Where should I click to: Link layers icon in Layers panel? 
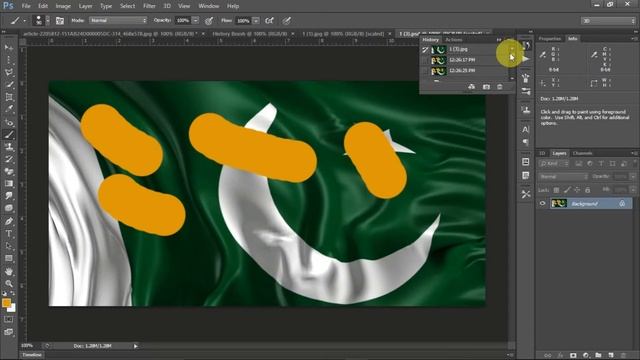tap(548, 356)
